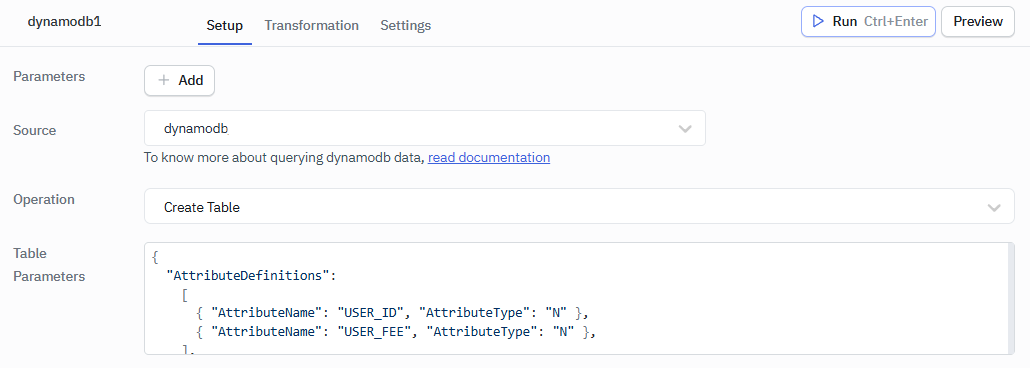Click the "AttributeDefinitions" line in the editor
This screenshot has width=1030, height=368.
[x=252, y=275]
